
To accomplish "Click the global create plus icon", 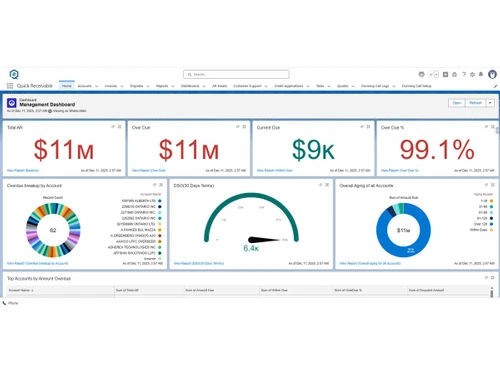I will click(431, 74).
